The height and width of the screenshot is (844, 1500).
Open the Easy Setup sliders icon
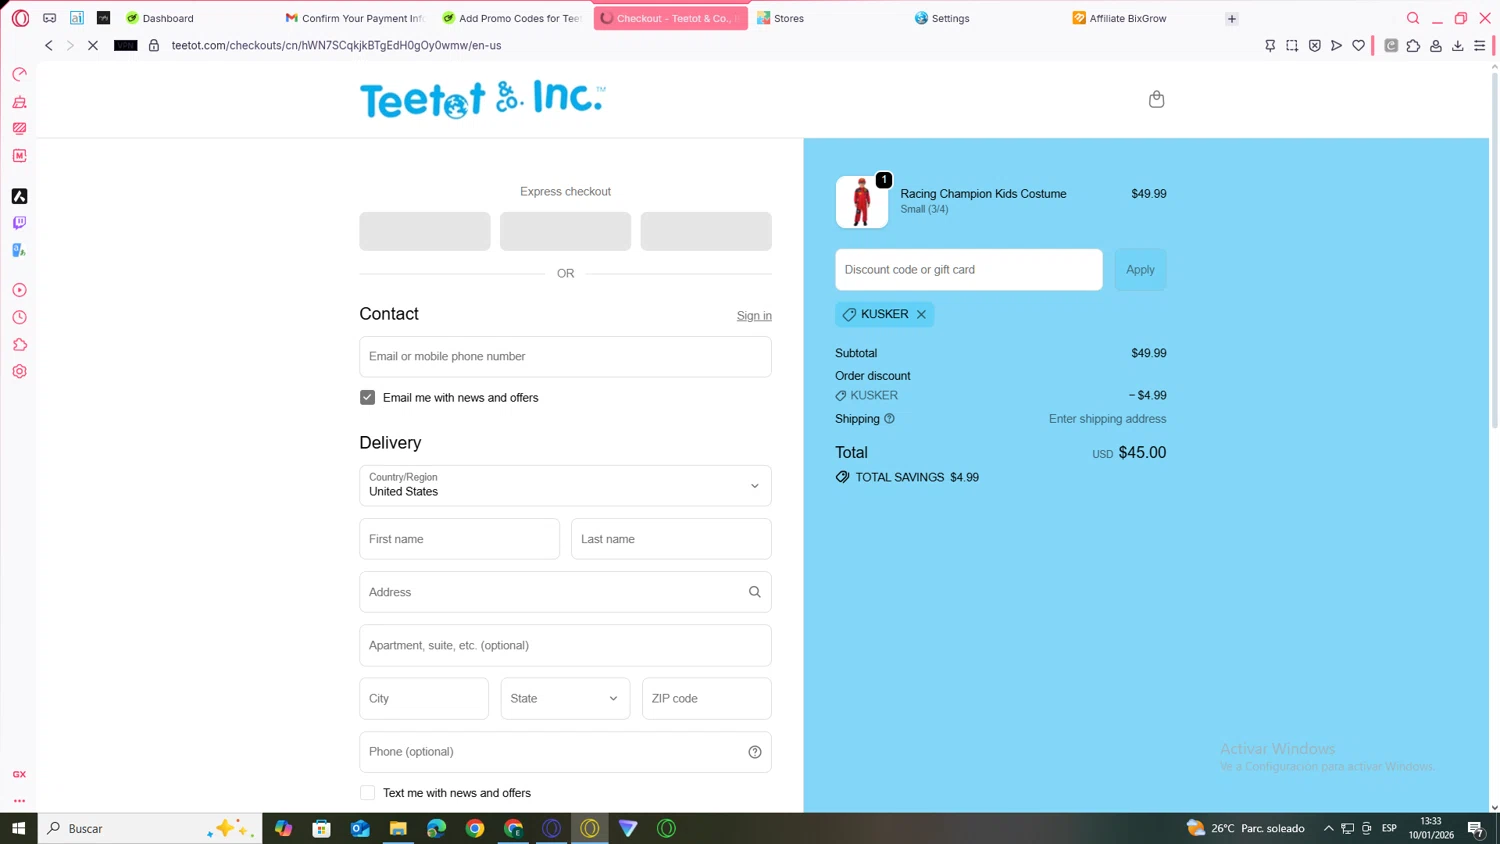click(1480, 45)
